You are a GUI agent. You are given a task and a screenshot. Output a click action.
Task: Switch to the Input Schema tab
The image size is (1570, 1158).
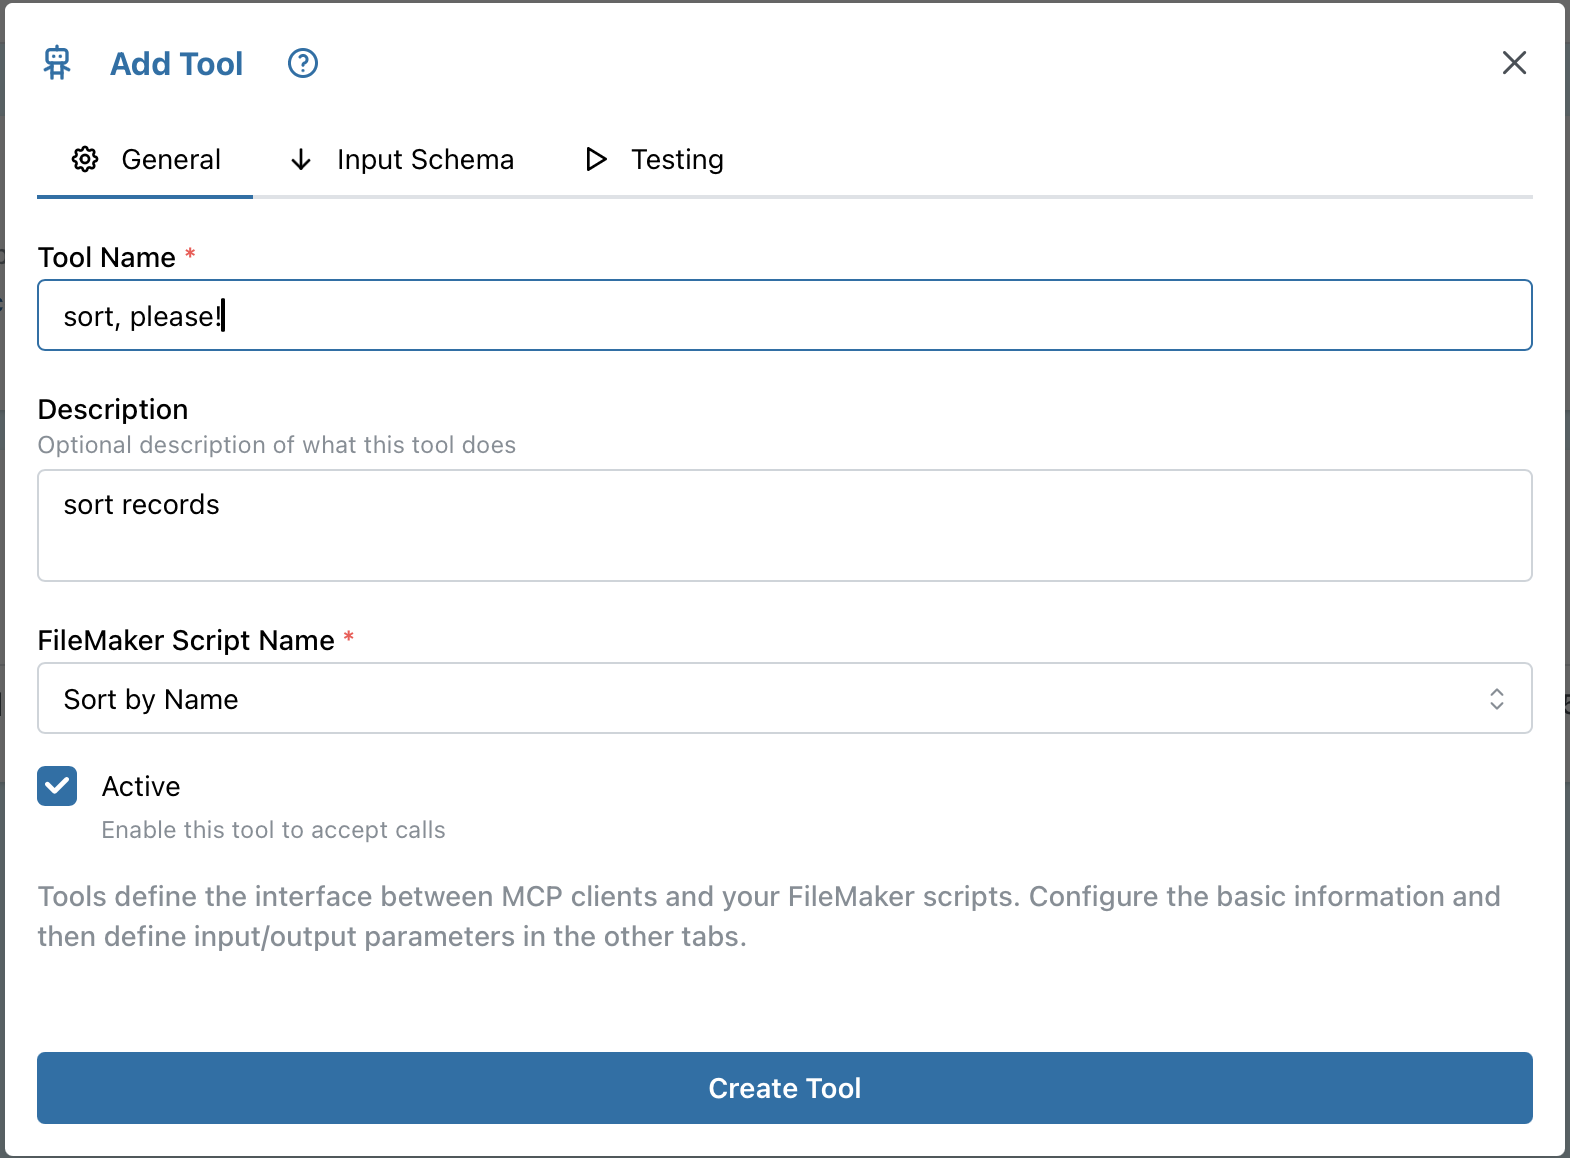424,160
